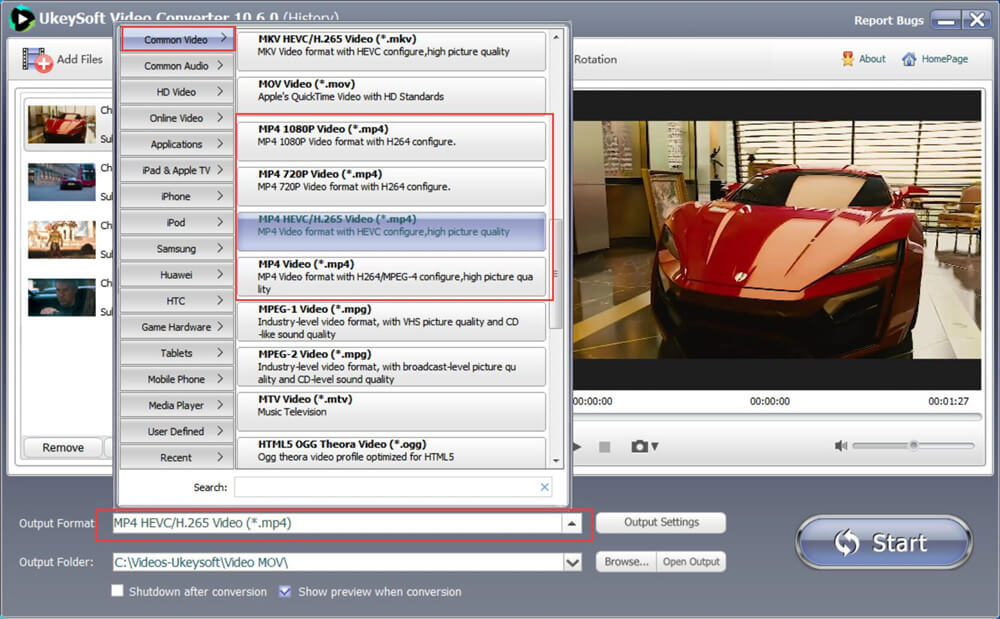Select MP4 HEVC/H.265 Video (*.mp4)

click(x=392, y=231)
